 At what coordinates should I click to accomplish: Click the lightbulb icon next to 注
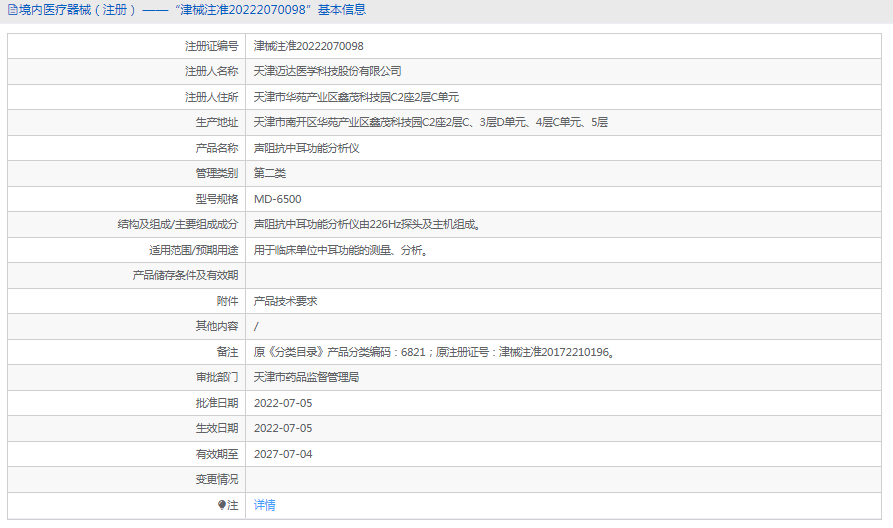(222, 505)
